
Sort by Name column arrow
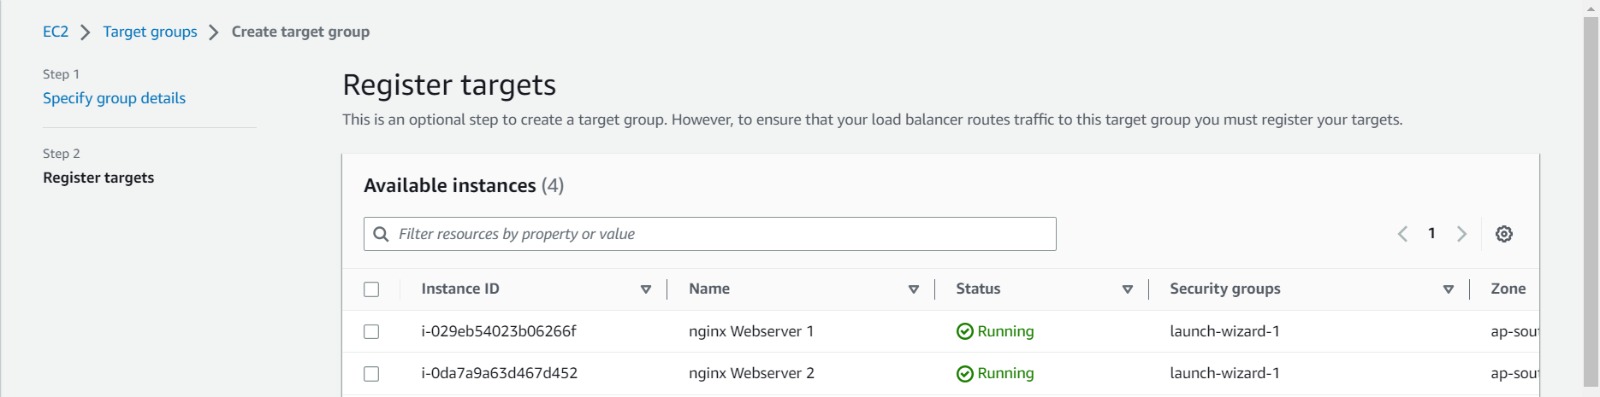pos(913,289)
